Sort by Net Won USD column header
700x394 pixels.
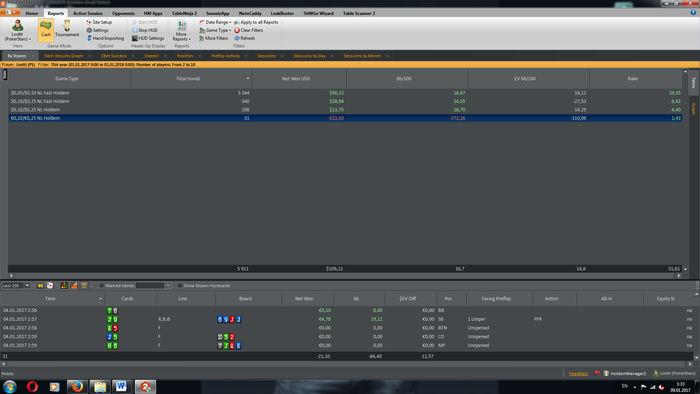[x=299, y=79]
